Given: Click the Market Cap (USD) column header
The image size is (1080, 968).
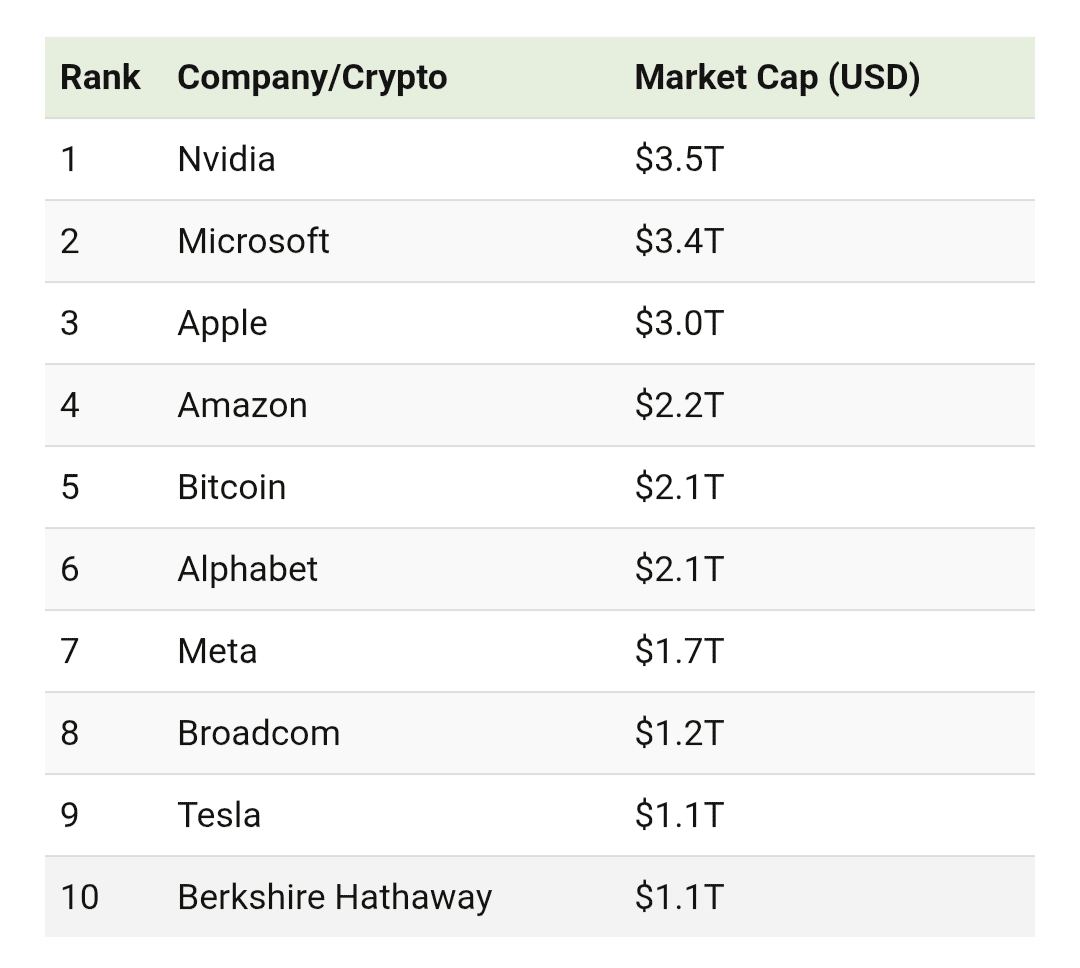Looking at the screenshot, I should point(777,78).
